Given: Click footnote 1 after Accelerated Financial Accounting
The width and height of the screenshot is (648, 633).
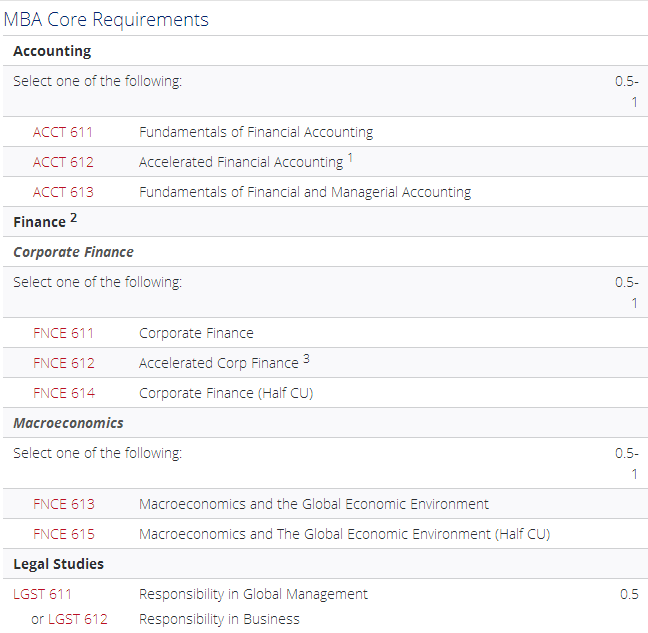Looking at the screenshot, I should [350, 158].
